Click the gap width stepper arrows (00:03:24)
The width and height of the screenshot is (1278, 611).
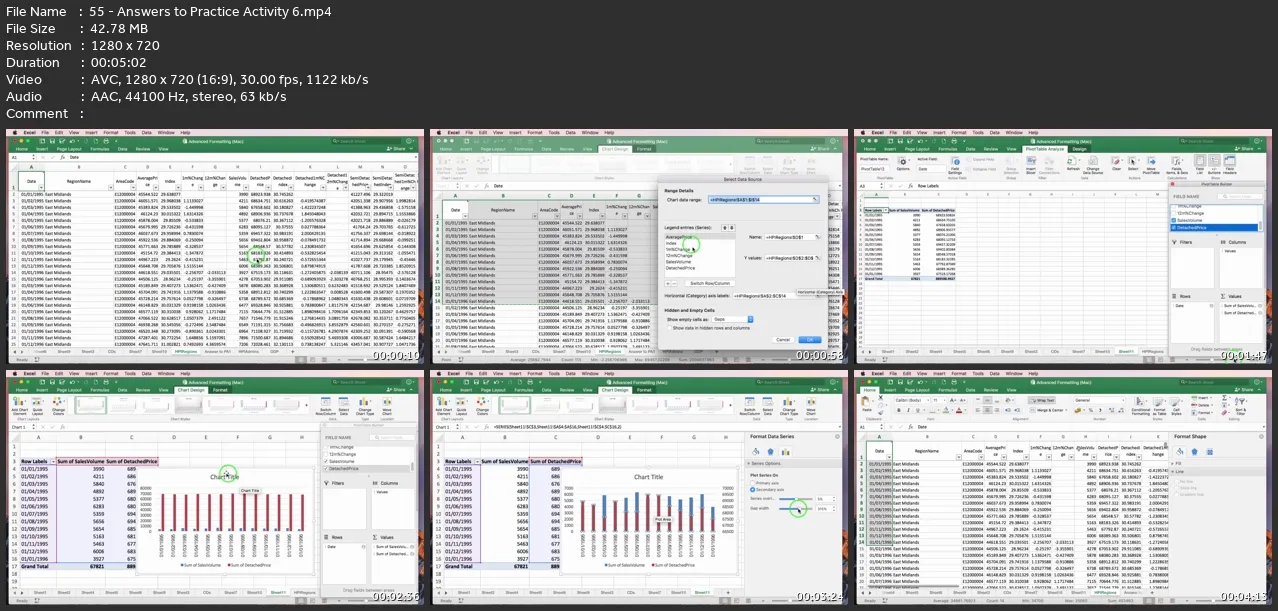click(834, 509)
